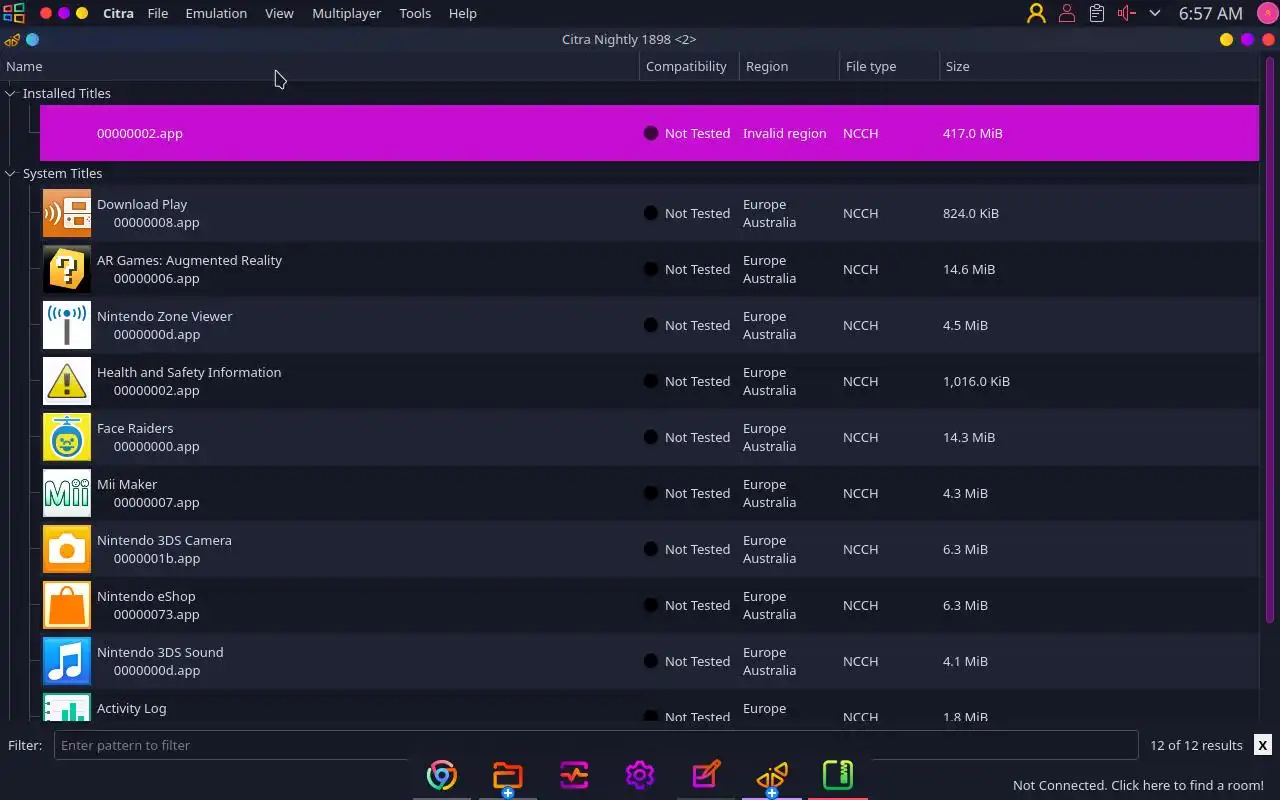Select Nintendo 3DS Sound row

[x=649, y=661]
